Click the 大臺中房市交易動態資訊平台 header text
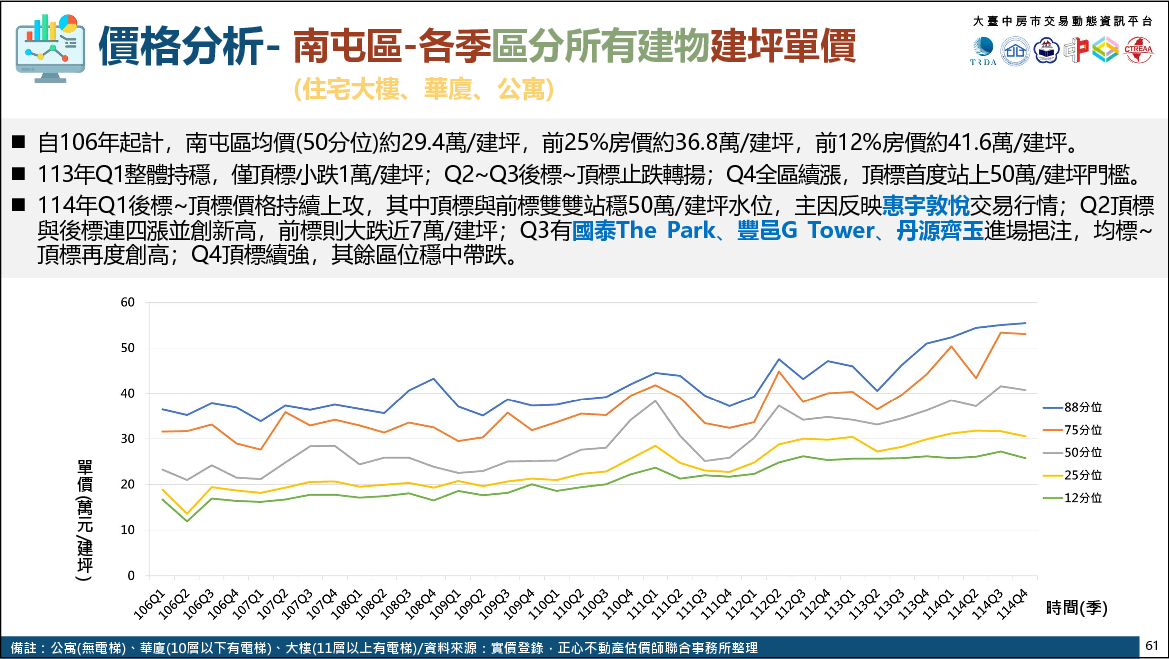 [1062, 21]
